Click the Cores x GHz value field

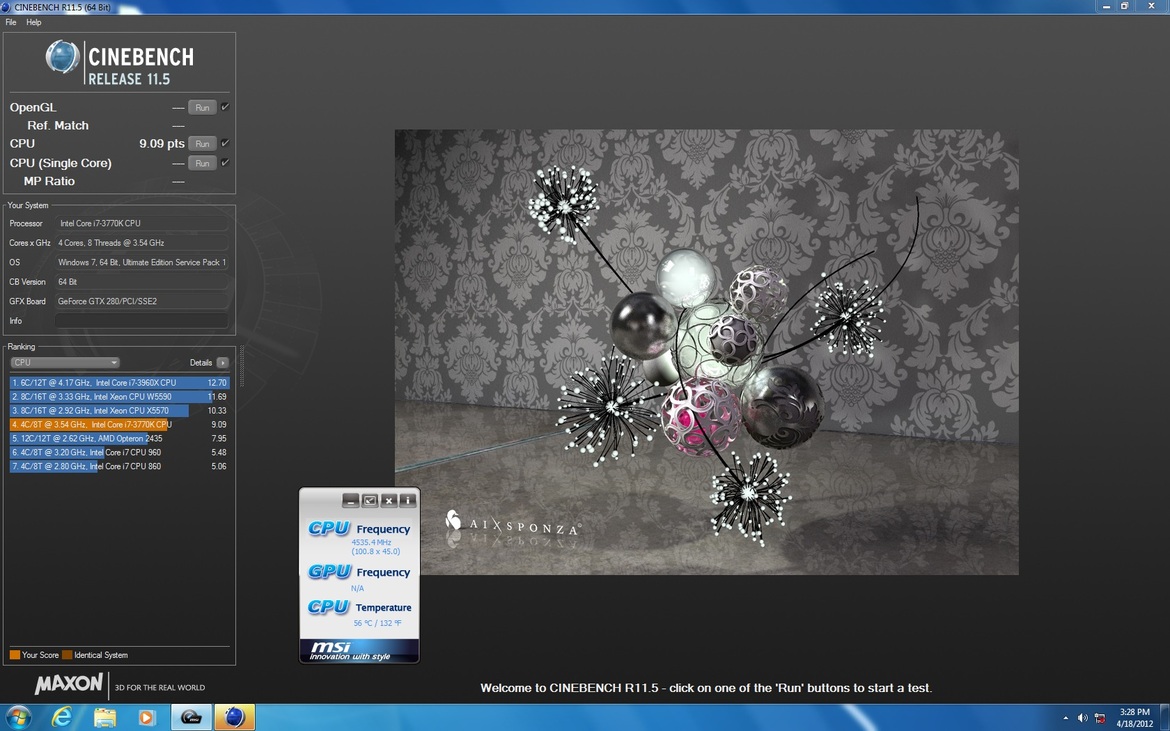142,242
